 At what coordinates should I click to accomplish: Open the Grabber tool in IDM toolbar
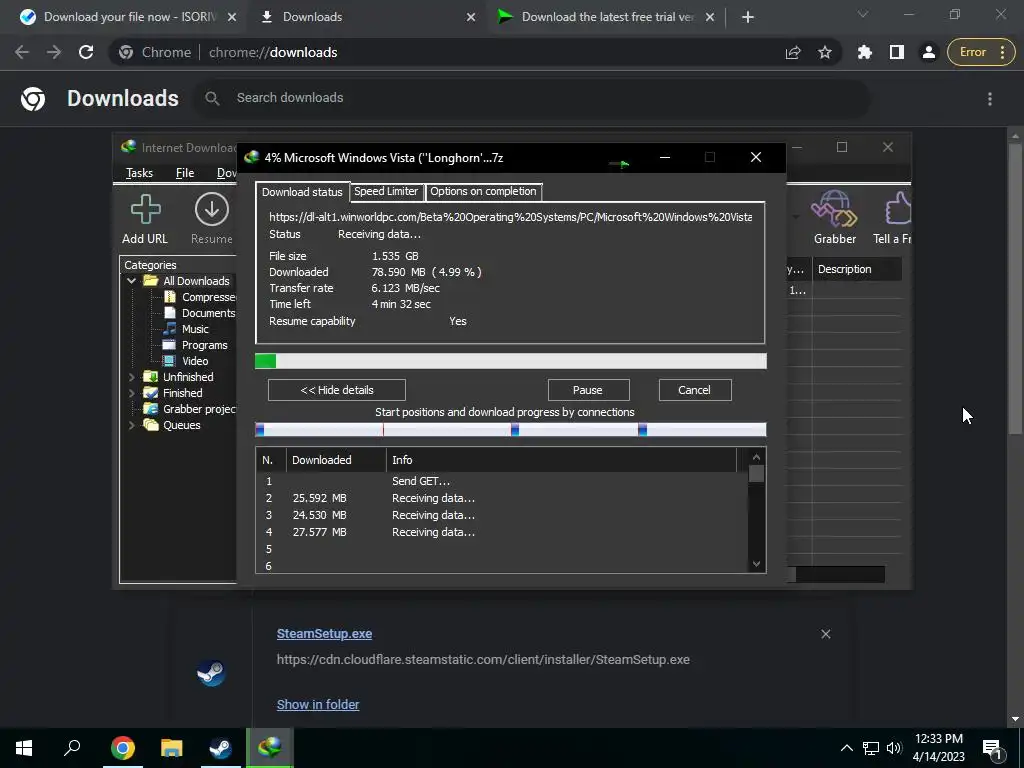(x=835, y=217)
